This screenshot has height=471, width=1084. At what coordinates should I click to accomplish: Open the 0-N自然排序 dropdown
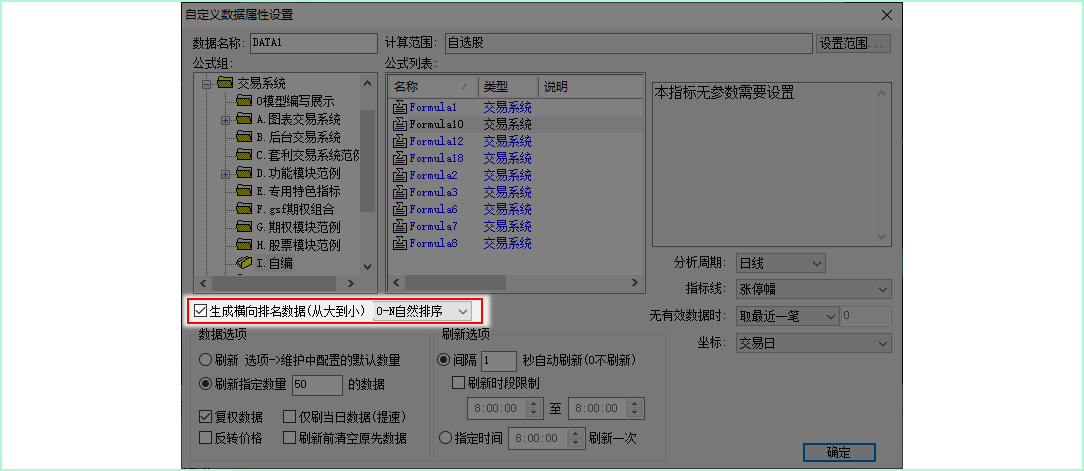[x=422, y=311]
